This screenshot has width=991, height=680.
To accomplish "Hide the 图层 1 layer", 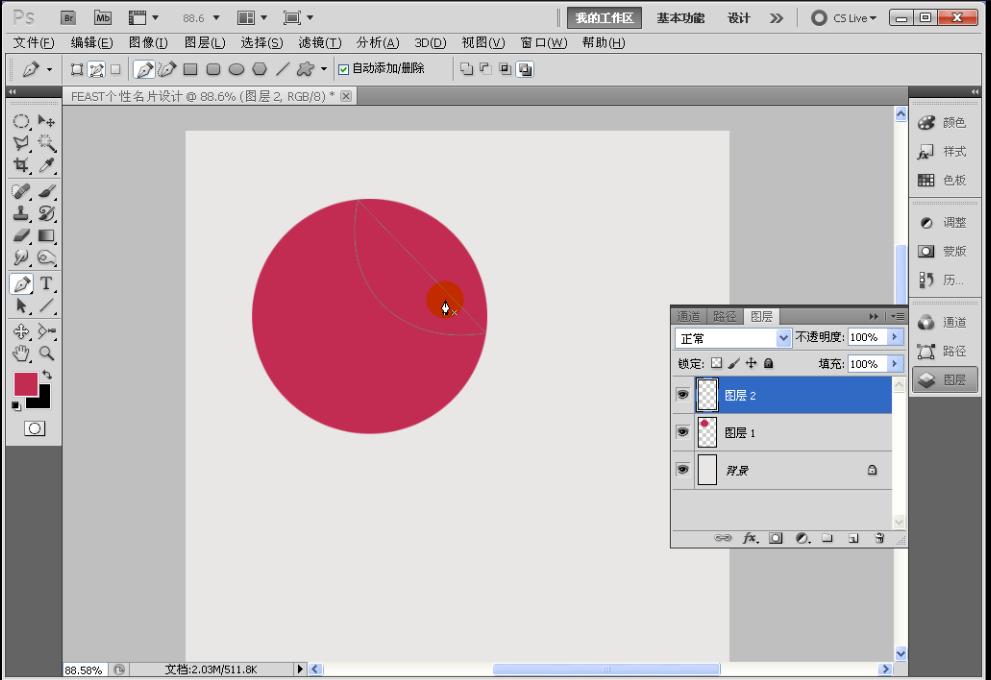I will click(683, 431).
